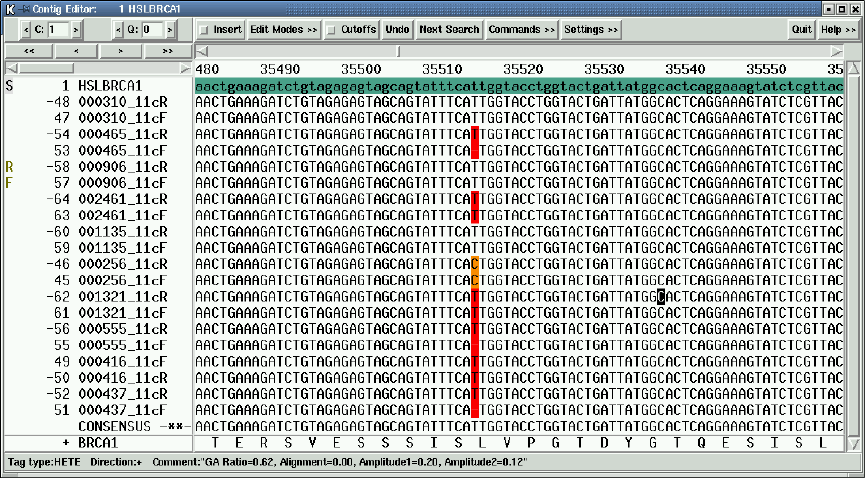
Task: Click the R flag beside 000906_11cR
Action: [x=9, y=167]
